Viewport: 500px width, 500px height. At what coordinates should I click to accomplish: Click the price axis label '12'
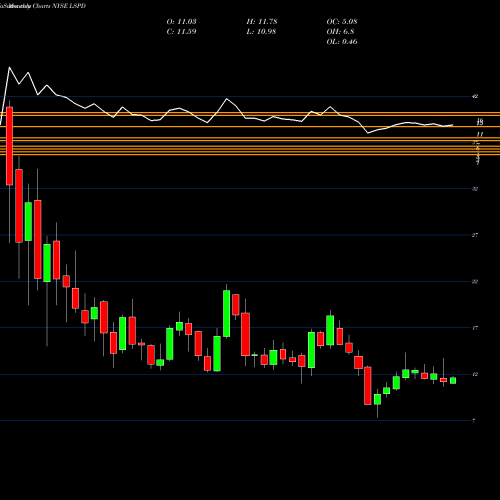[x=475, y=374]
